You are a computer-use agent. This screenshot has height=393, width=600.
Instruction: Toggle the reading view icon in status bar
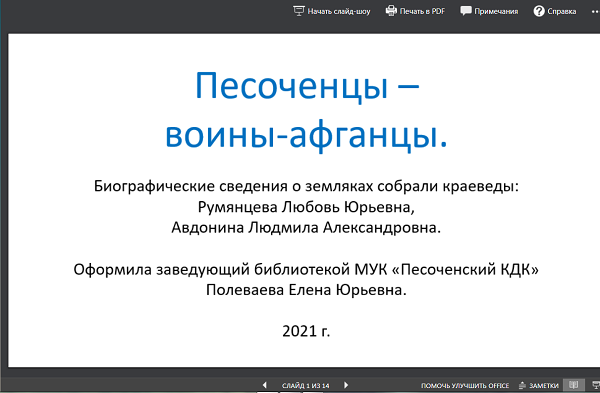coord(574,385)
